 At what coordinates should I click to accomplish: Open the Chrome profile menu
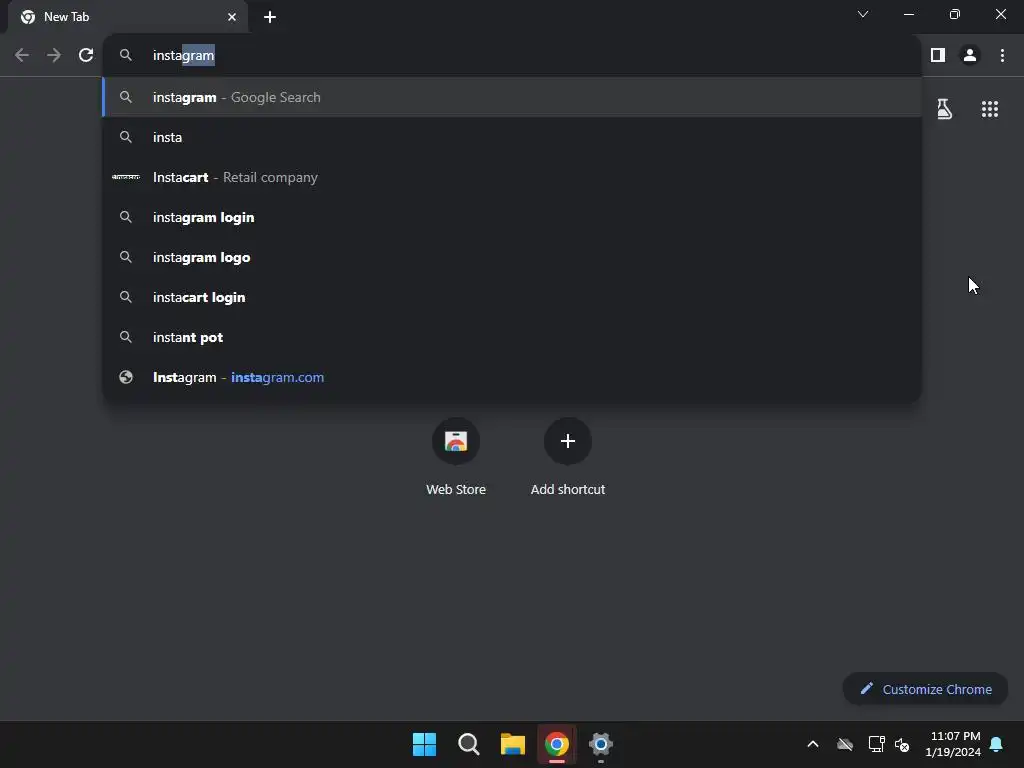970,56
